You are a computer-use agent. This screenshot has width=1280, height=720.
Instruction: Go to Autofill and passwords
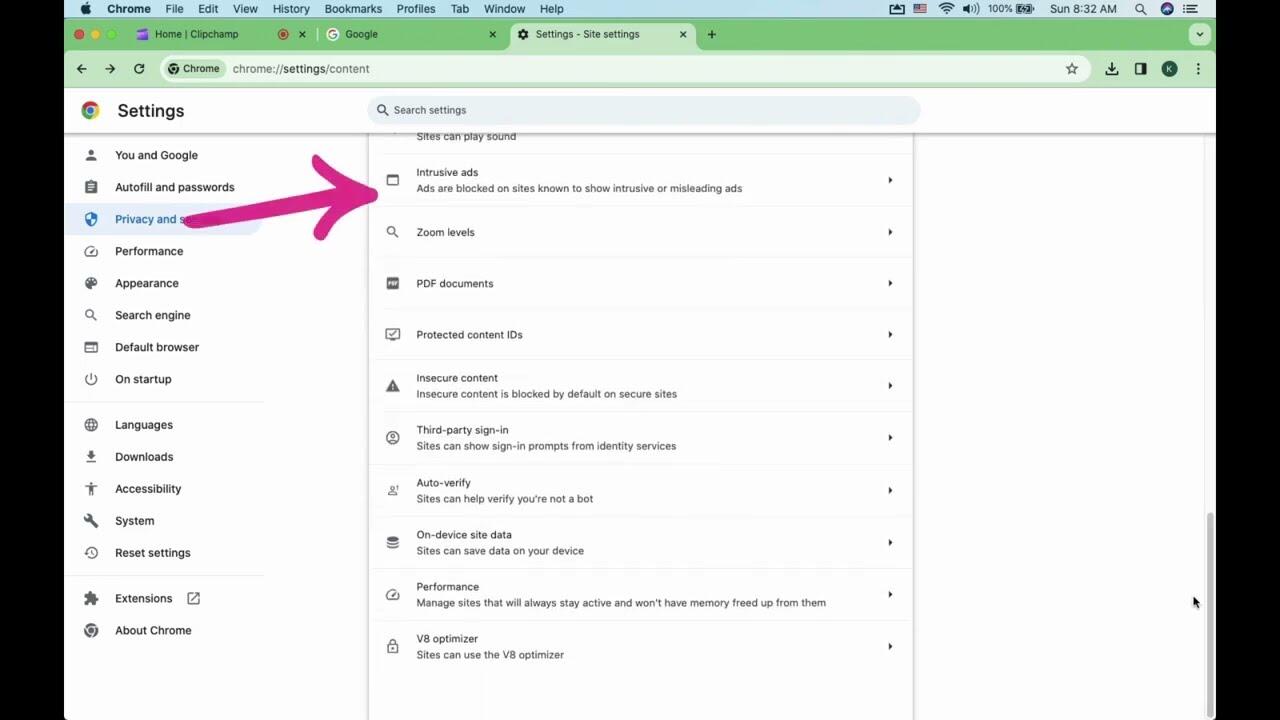point(174,187)
